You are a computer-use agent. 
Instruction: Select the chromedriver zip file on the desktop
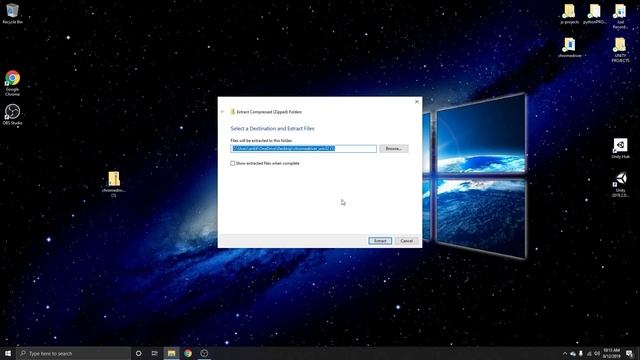click(x=113, y=184)
